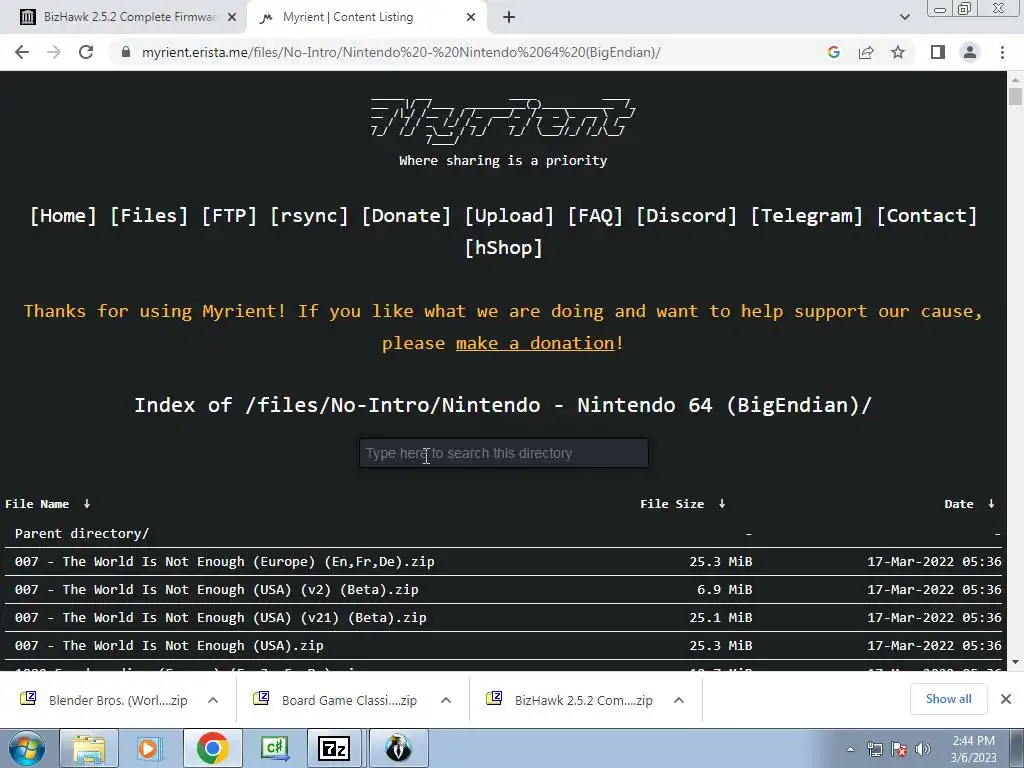Download 007 (USA) (v21) (Beta).zip

(x=220, y=618)
